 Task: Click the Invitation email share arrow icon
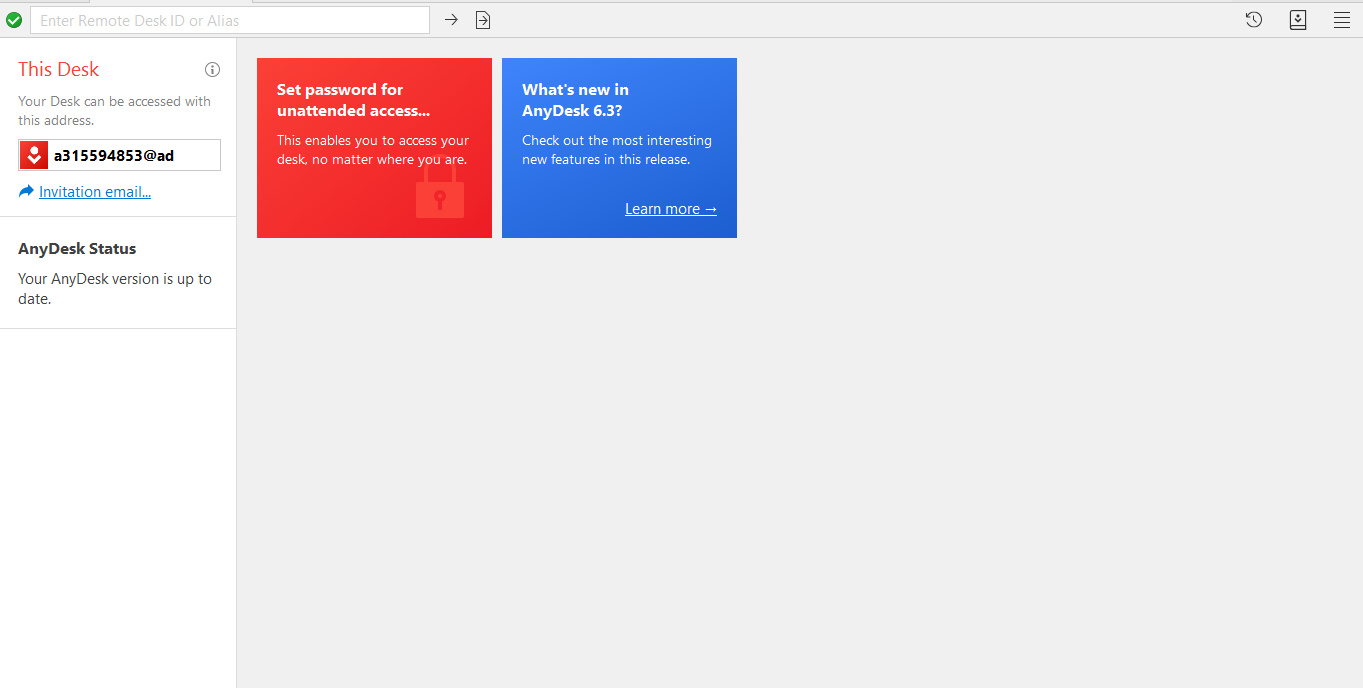click(26, 191)
